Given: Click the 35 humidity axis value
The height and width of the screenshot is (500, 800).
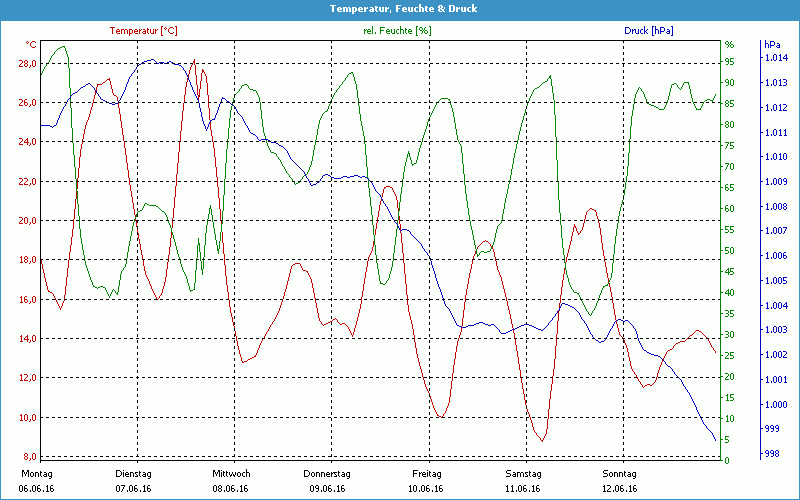Looking at the screenshot, I should click(730, 314).
